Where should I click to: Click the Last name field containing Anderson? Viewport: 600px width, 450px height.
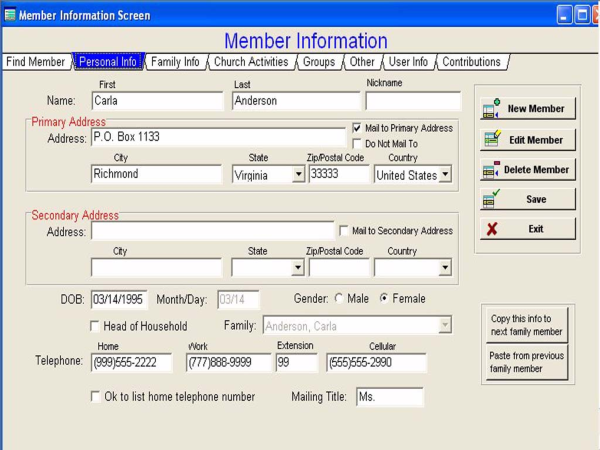(x=296, y=101)
